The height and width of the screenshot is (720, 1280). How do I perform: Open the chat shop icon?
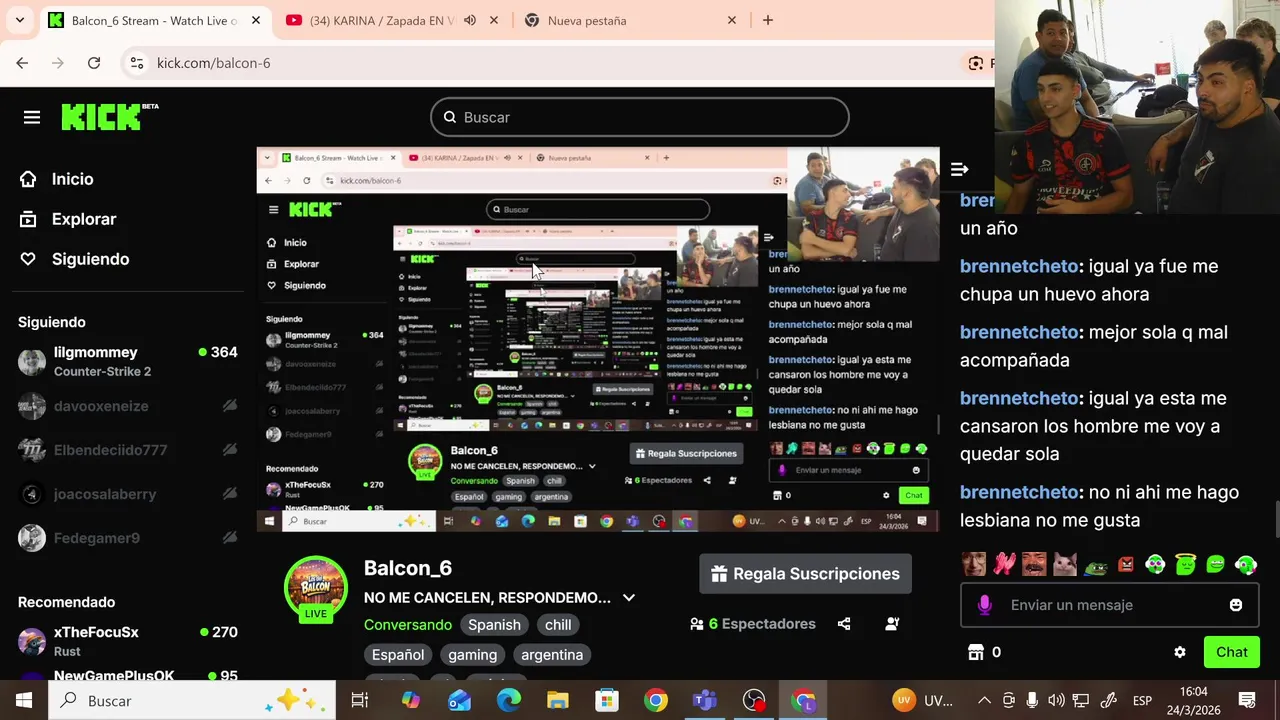[x=976, y=652]
